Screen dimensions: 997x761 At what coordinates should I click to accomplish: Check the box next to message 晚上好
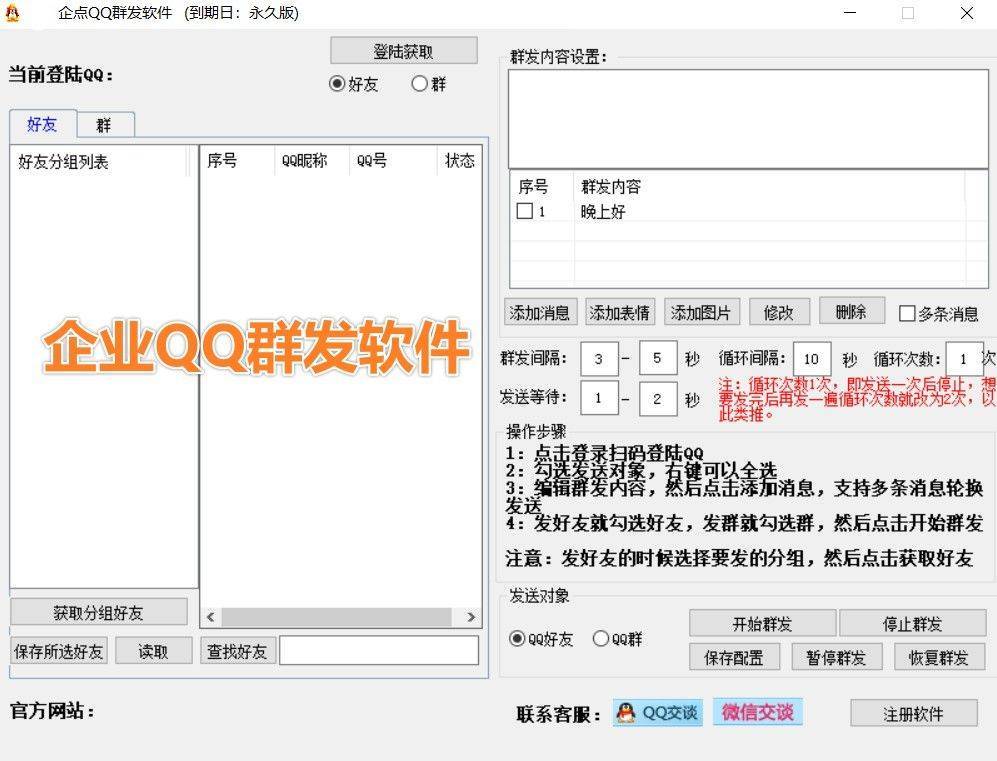click(524, 211)
